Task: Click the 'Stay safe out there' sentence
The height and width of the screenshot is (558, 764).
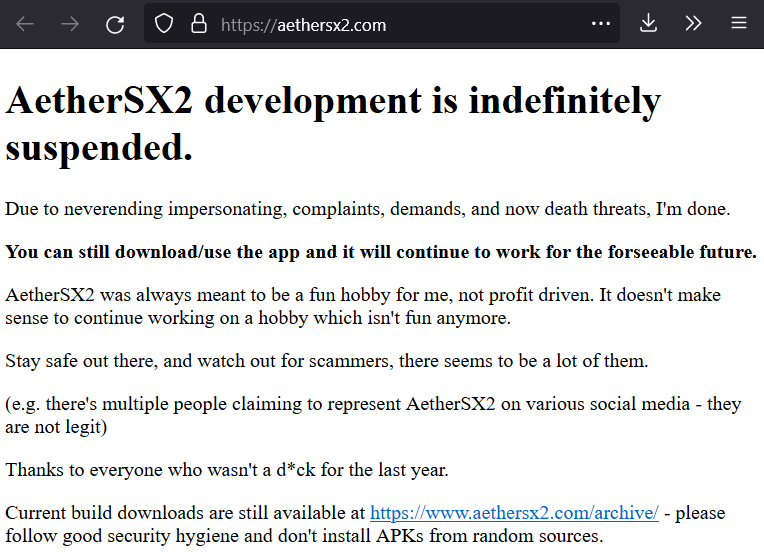Action: [326, 361]
